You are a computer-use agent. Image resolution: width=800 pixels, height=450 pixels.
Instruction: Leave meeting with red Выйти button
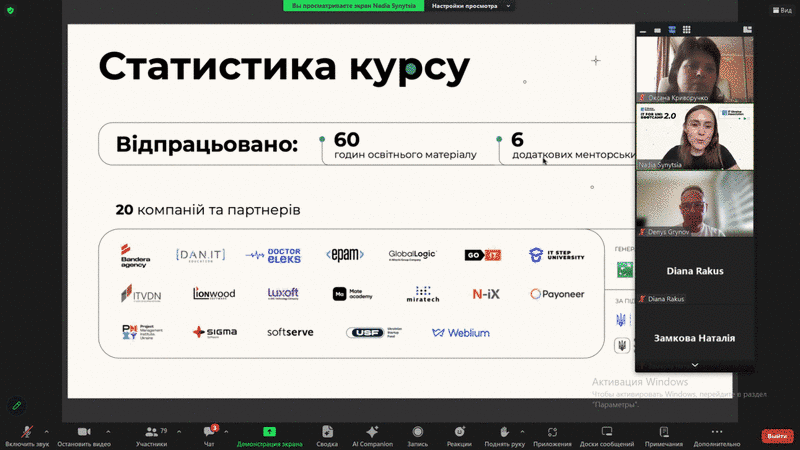pos(777,436)
